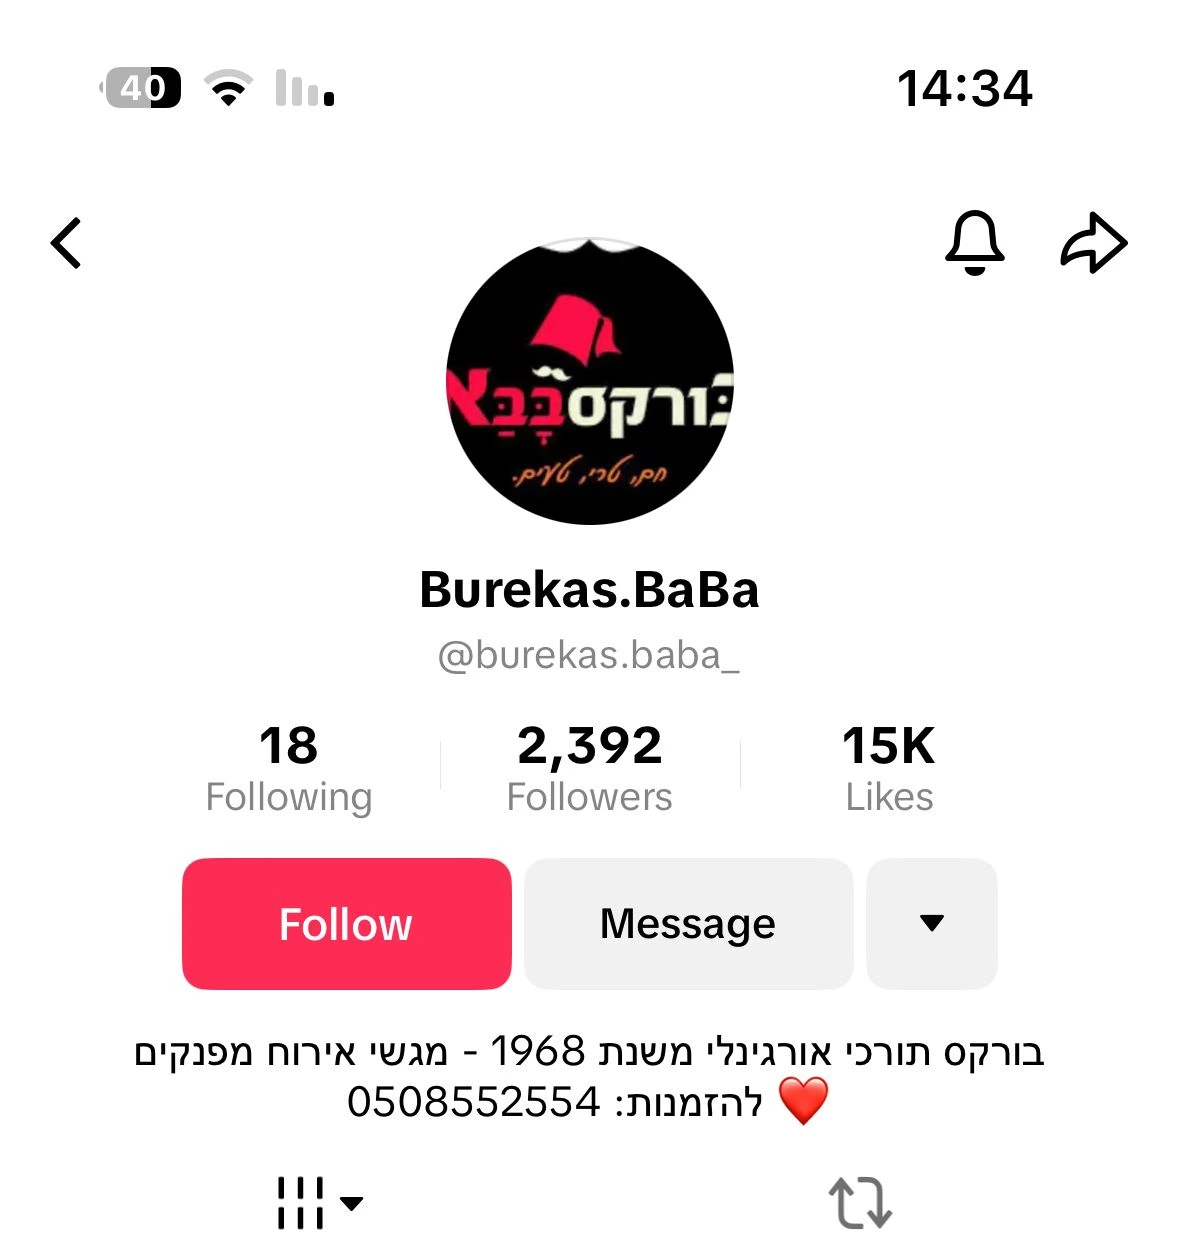Expand suggested accounts with the down-arrow button

931,924
